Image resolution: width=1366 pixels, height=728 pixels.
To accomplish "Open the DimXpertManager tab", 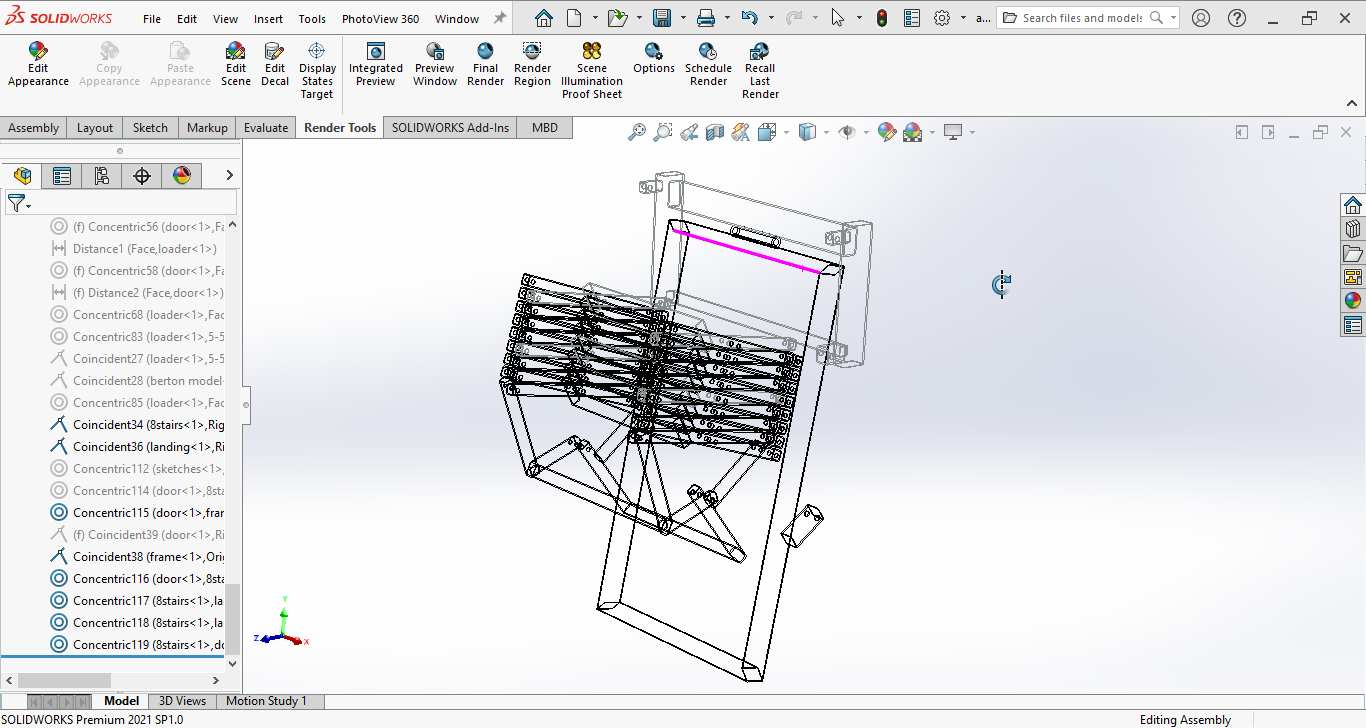I will coord(142,176).
